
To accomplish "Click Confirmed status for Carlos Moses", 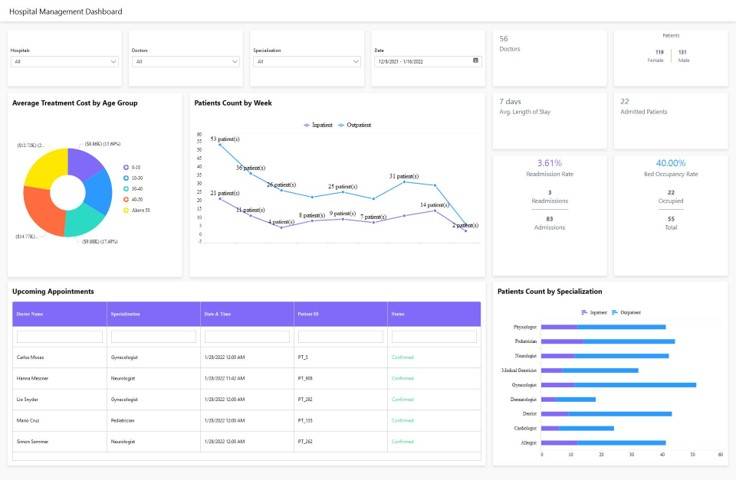I will 403,358.
